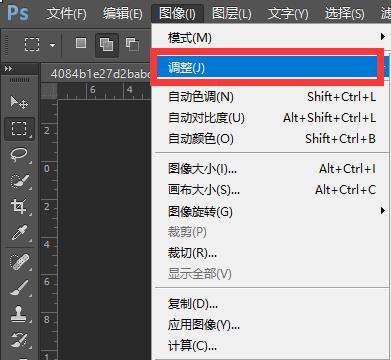Choose 自动对比度(U) menu item
The width and height of the screenshot is (391, 360).
coord(271,118)
